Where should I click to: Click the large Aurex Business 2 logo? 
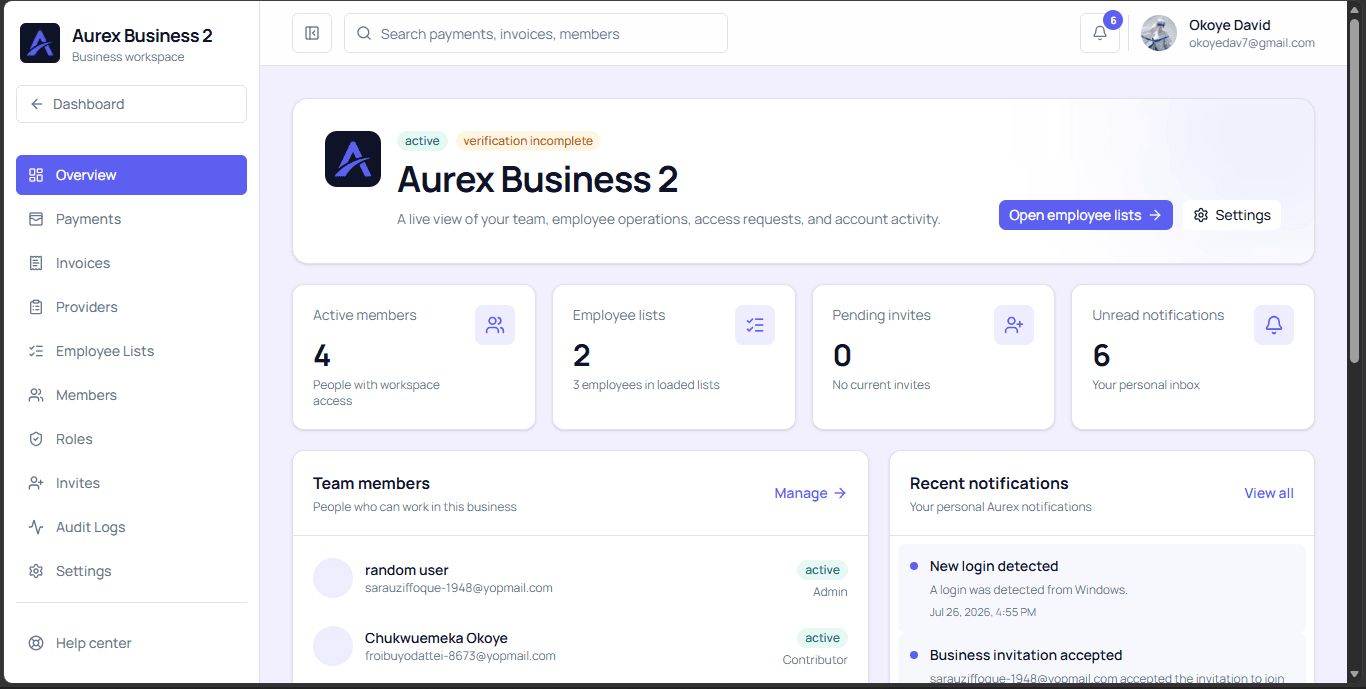click(x=353, y=159)
